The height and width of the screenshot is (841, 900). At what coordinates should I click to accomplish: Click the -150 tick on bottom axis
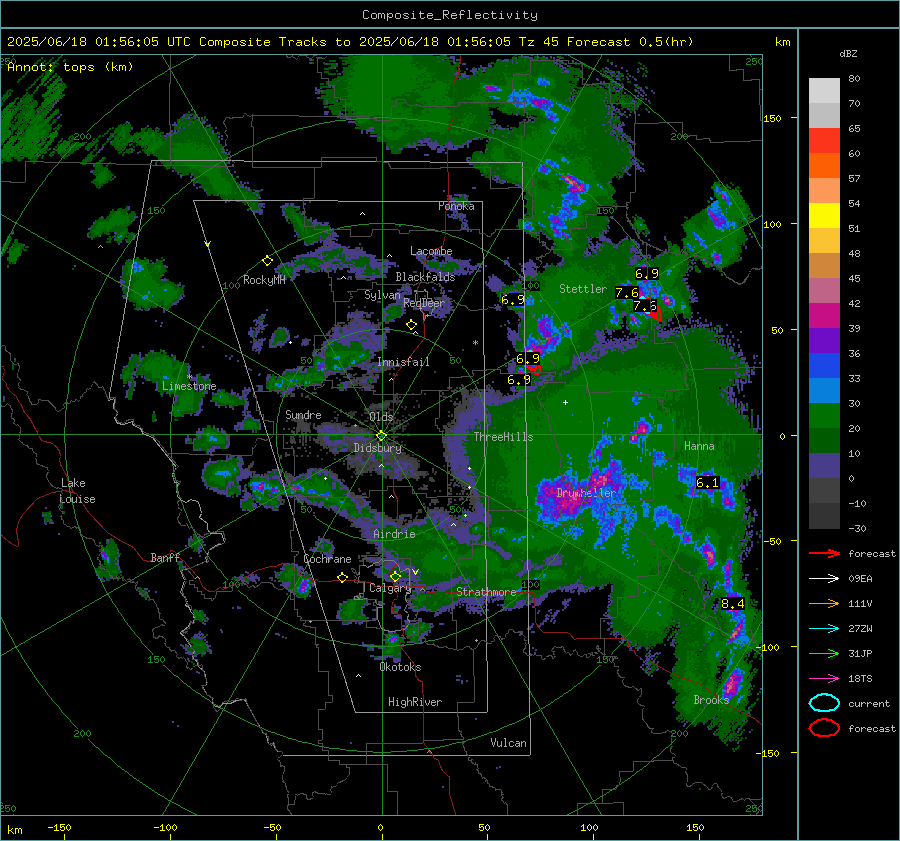pos(59,827)
